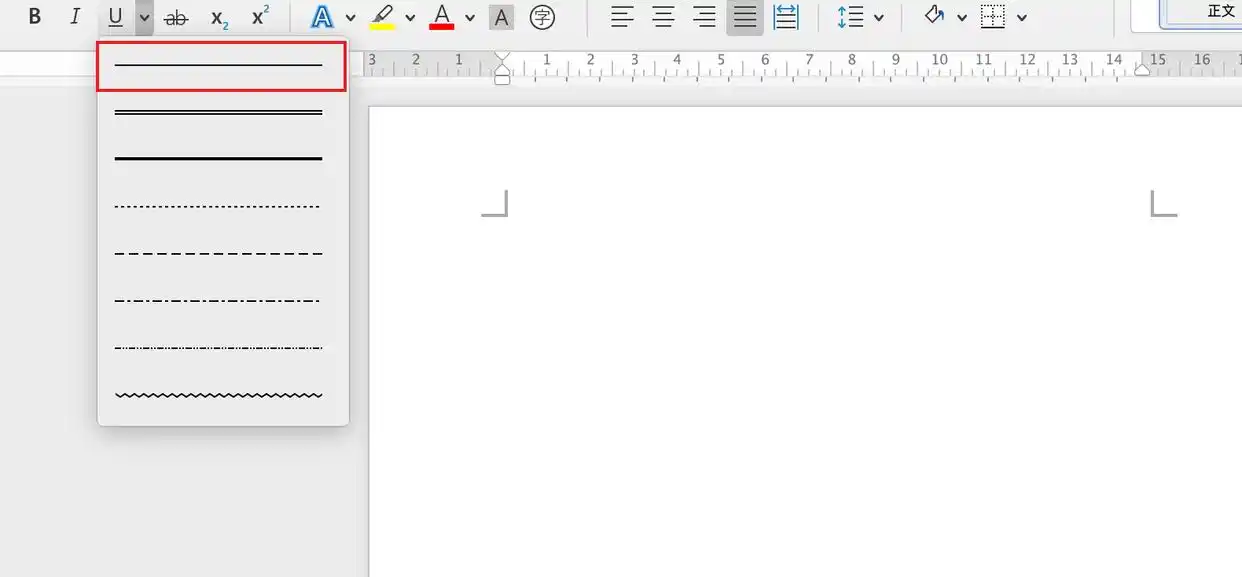The height and width of the screenshot is (577, 1242).
Task: Select the single solid underline style
Action: pos(220,66)
